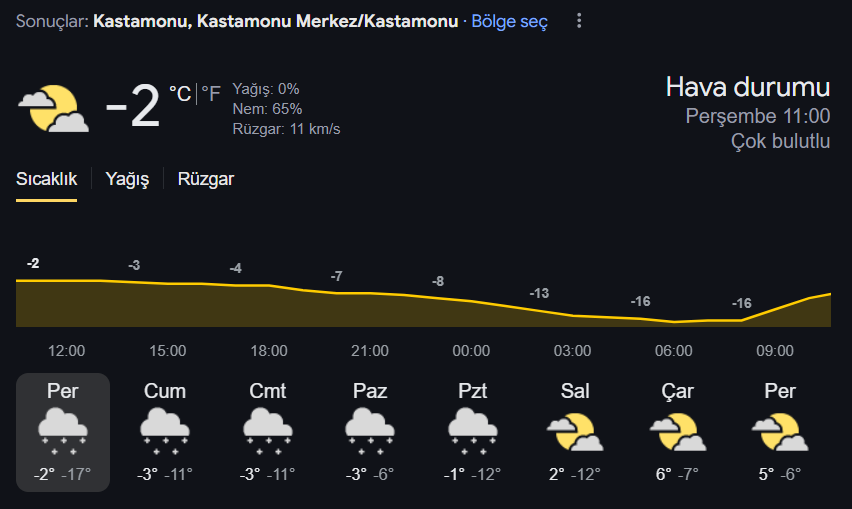Select the highlighted Per day card
This screenshot has height=509, width=852.
[x=63, y=432]
